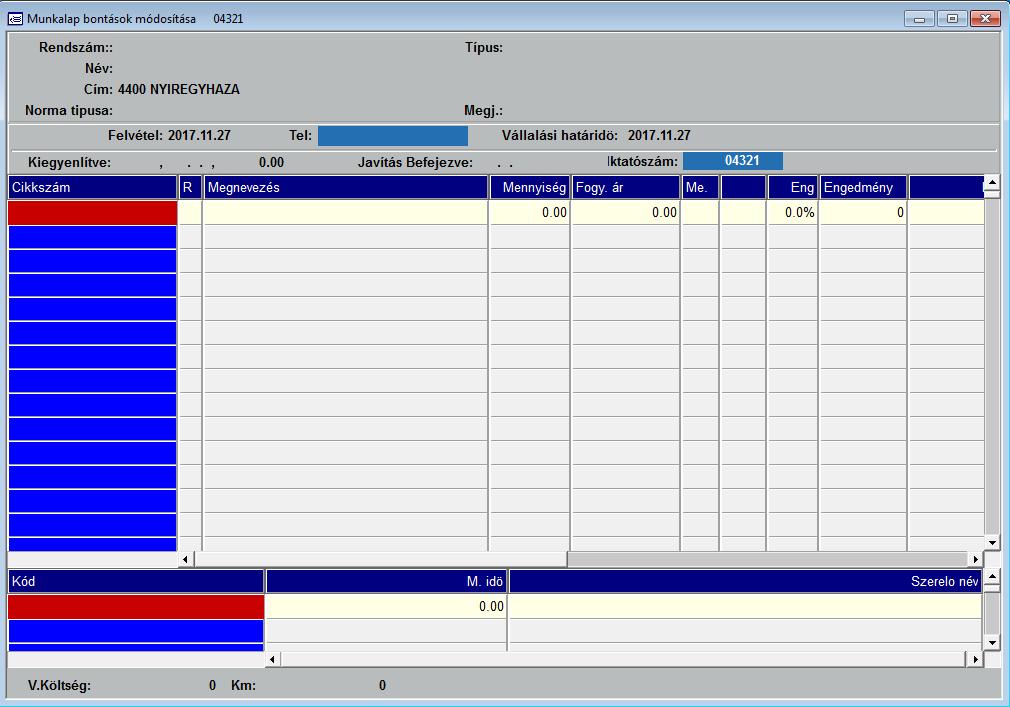Click the Rendszám label

(76, 48)
